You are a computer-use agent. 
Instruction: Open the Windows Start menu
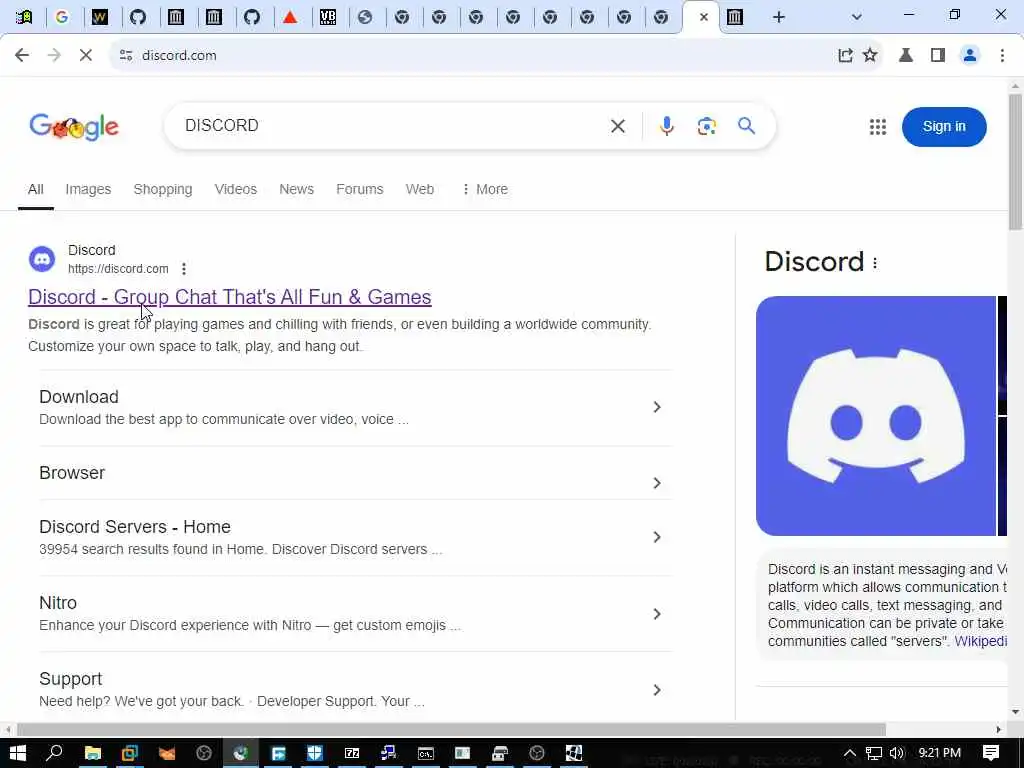click(x=18, y=753)
